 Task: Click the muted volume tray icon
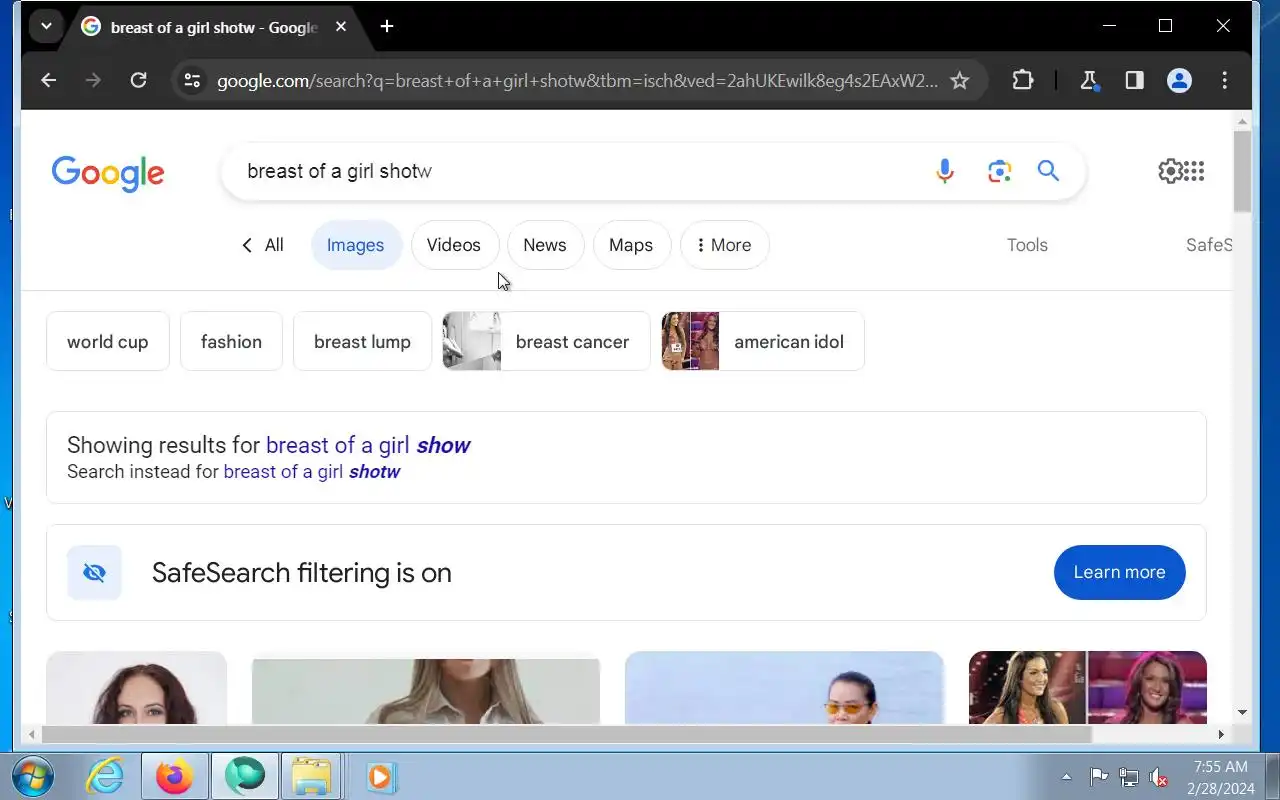(1159, 777)
